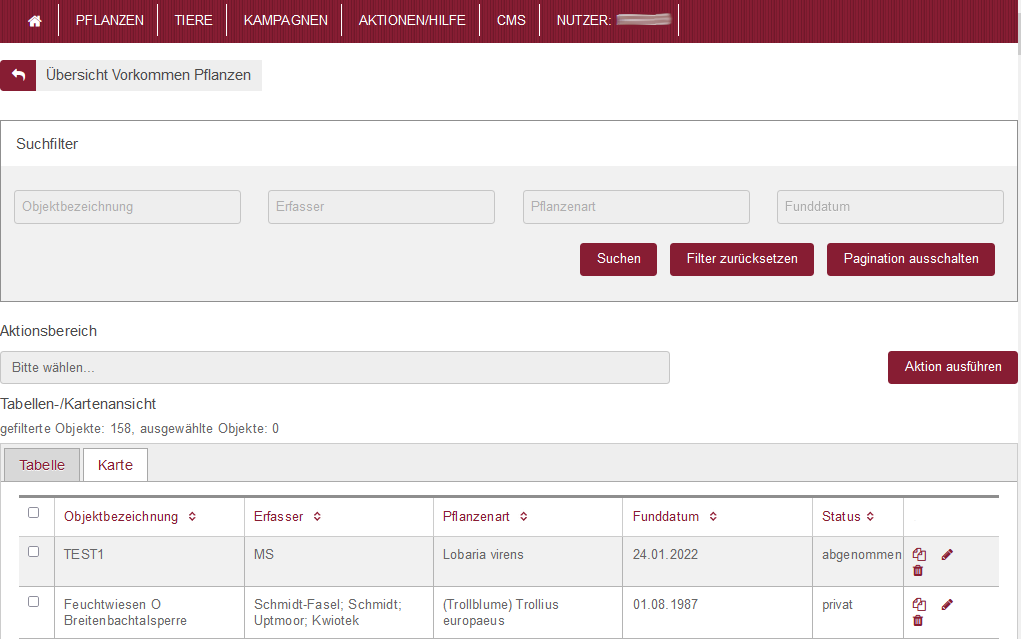The image size is (1021, 639).
Task: Copy the TEST1 row entry
Action: pyautogui.click(x=919, y=554)
